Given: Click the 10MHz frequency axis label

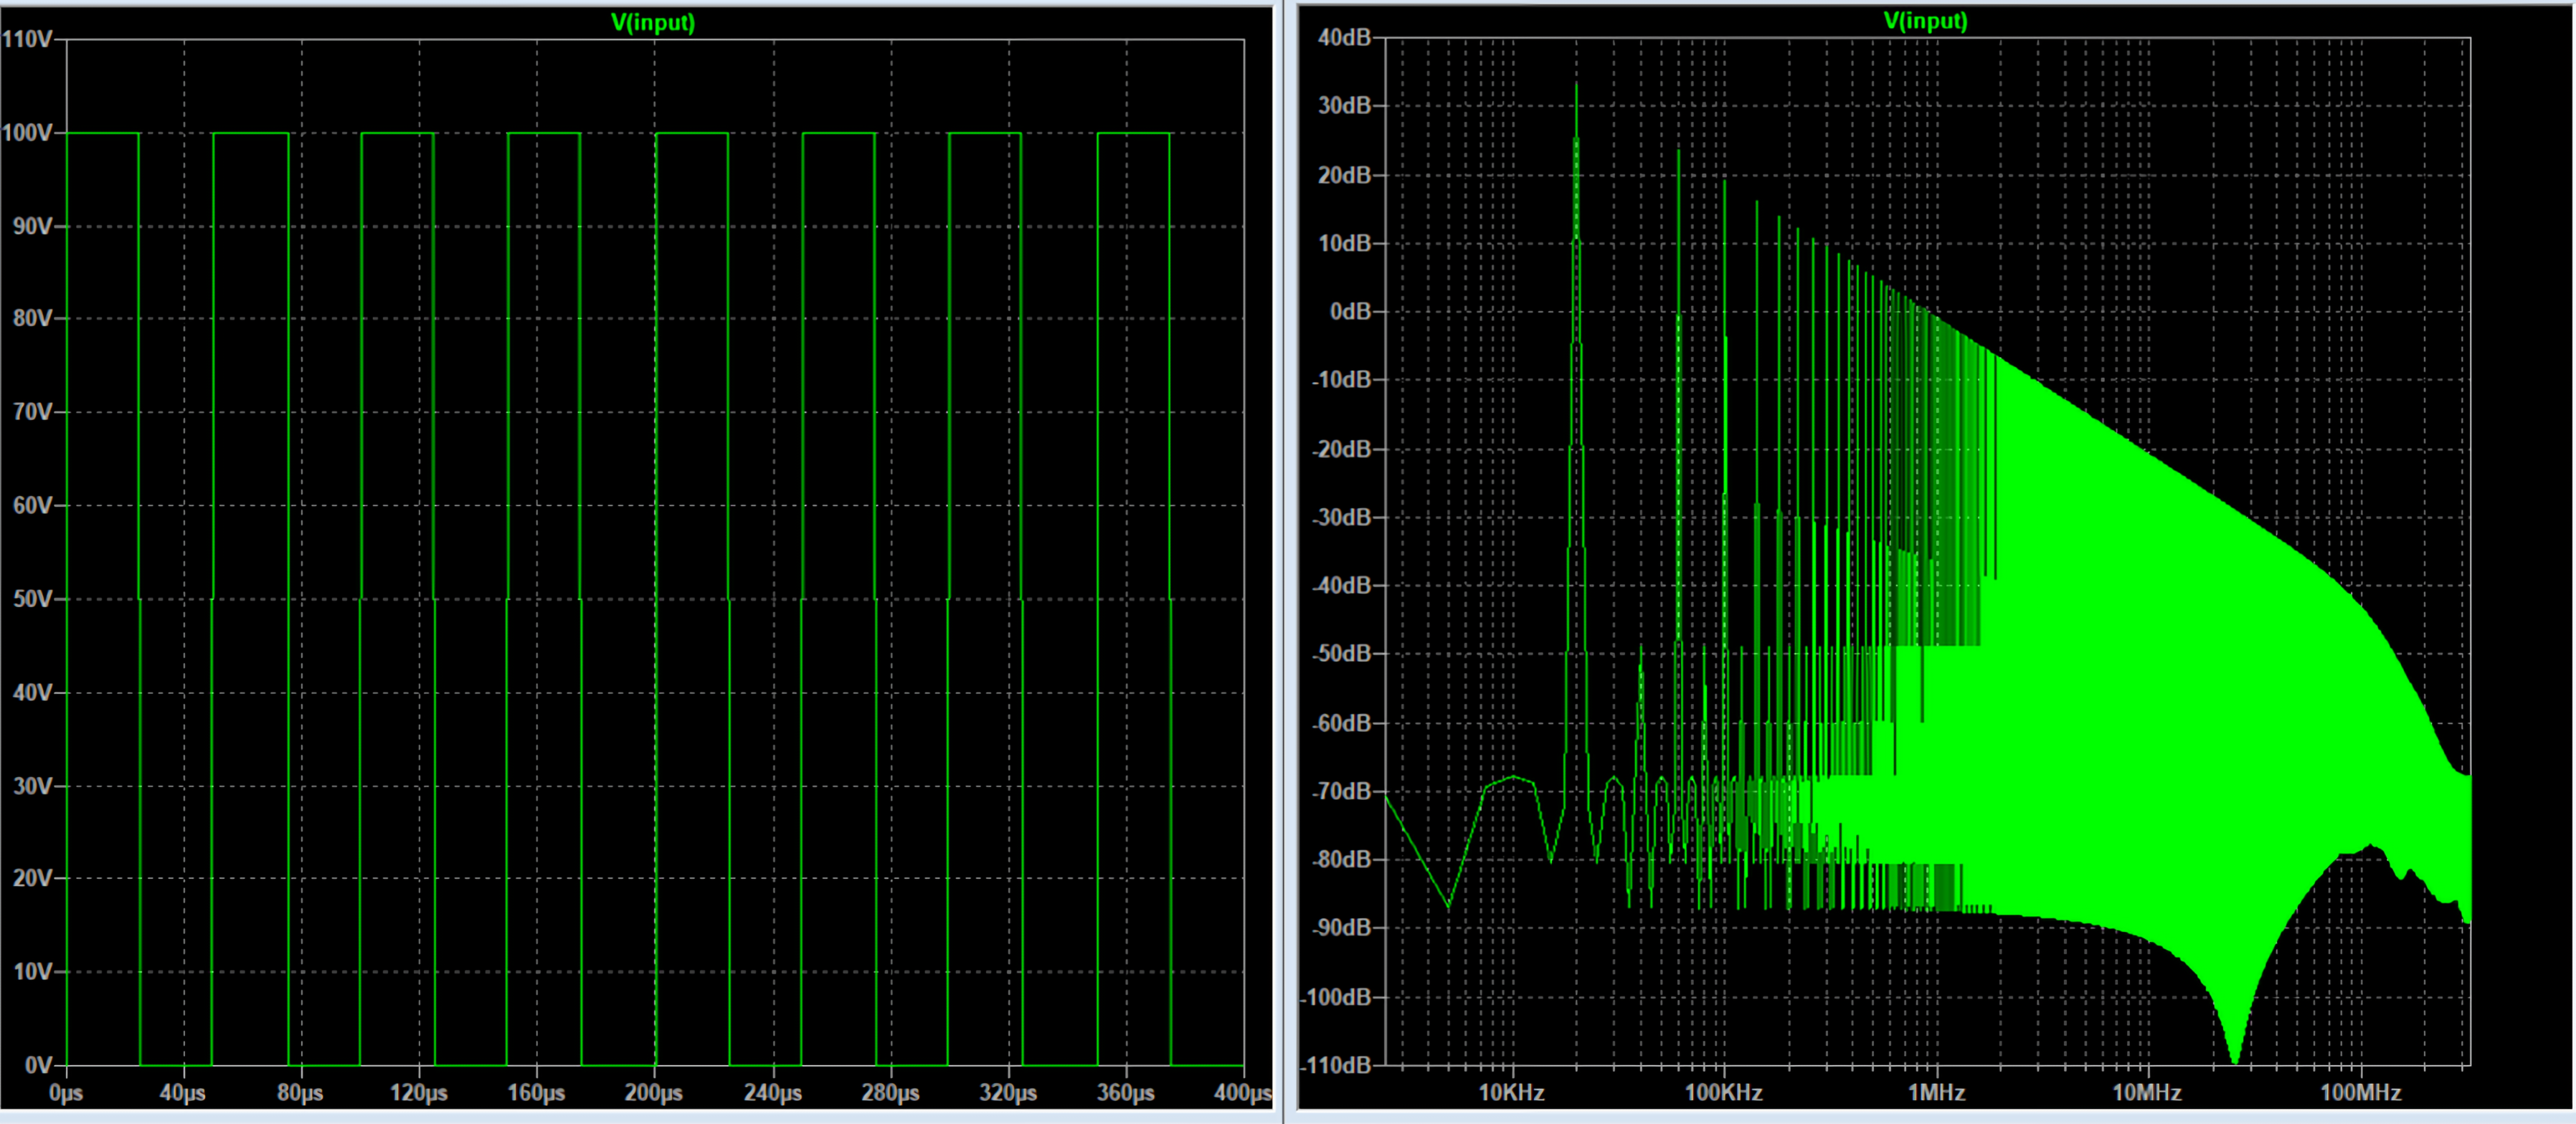Looking at the screenshot, I should [x=2146, y=1092].
